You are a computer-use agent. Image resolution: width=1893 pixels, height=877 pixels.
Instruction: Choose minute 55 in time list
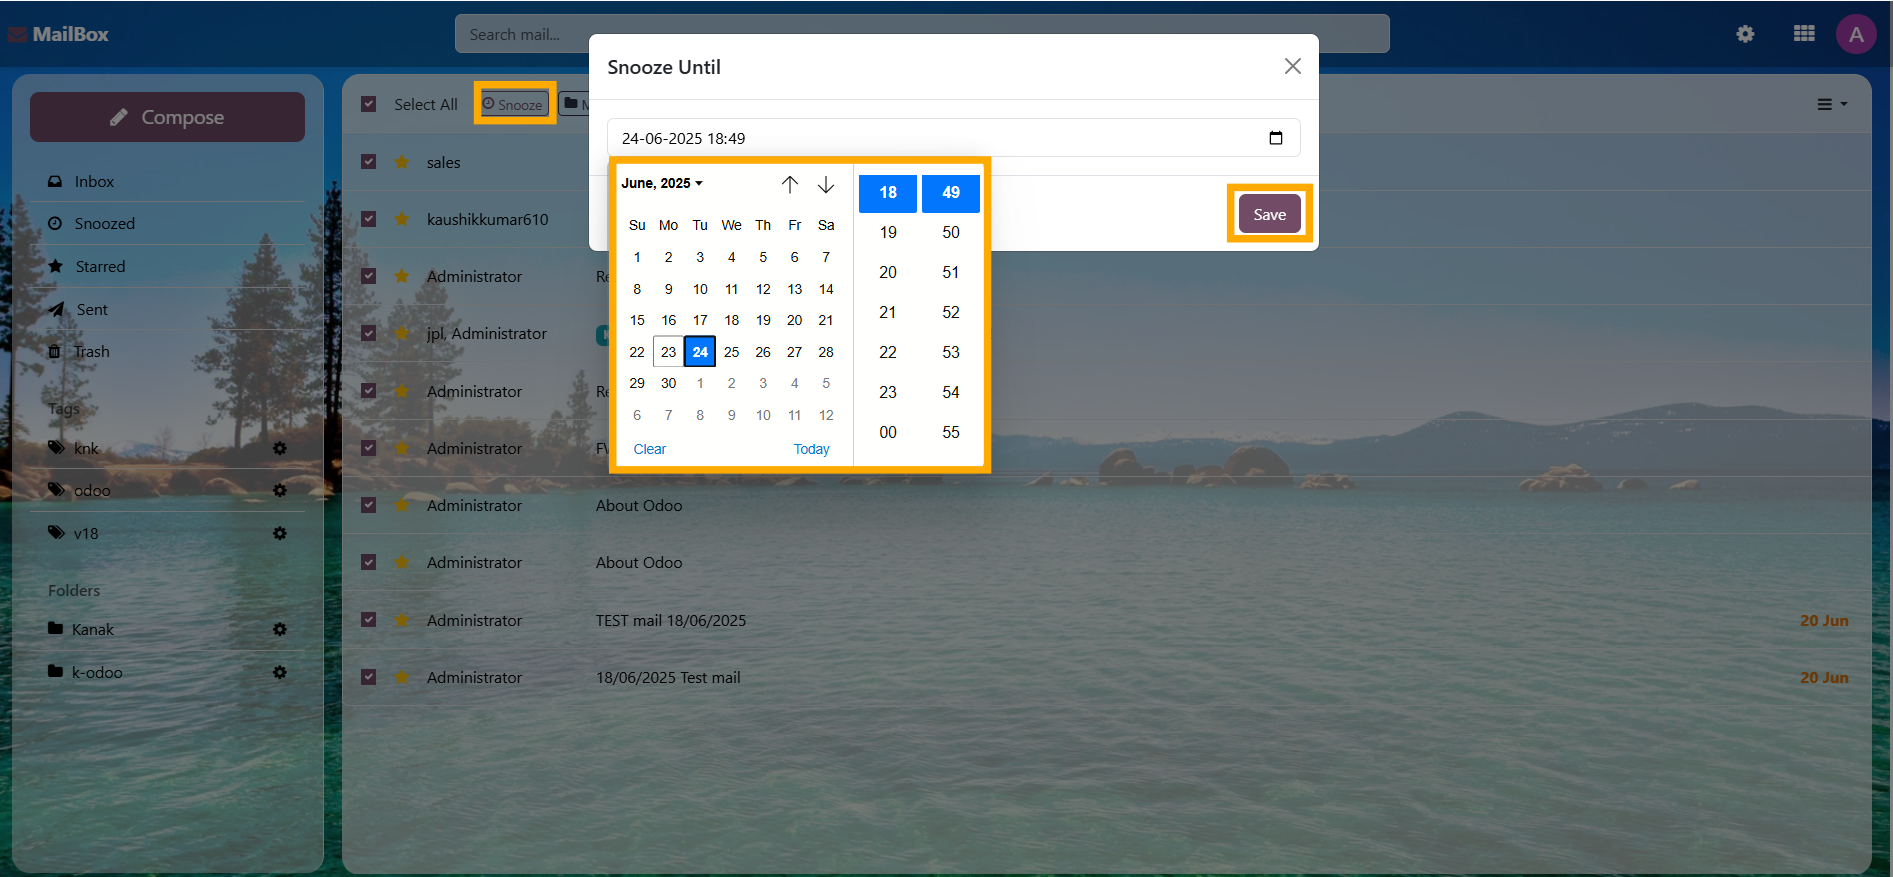click(951, 432)
